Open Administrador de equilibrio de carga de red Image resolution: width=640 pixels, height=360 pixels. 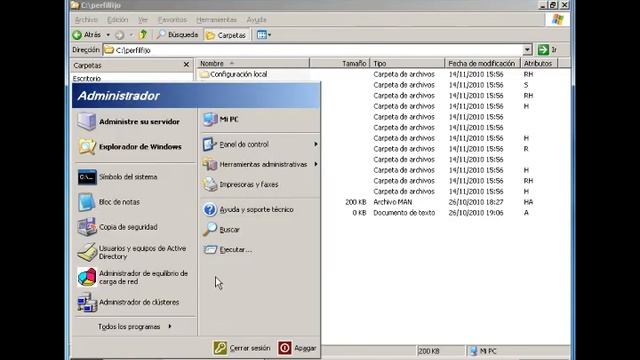(x=133, y=277)
